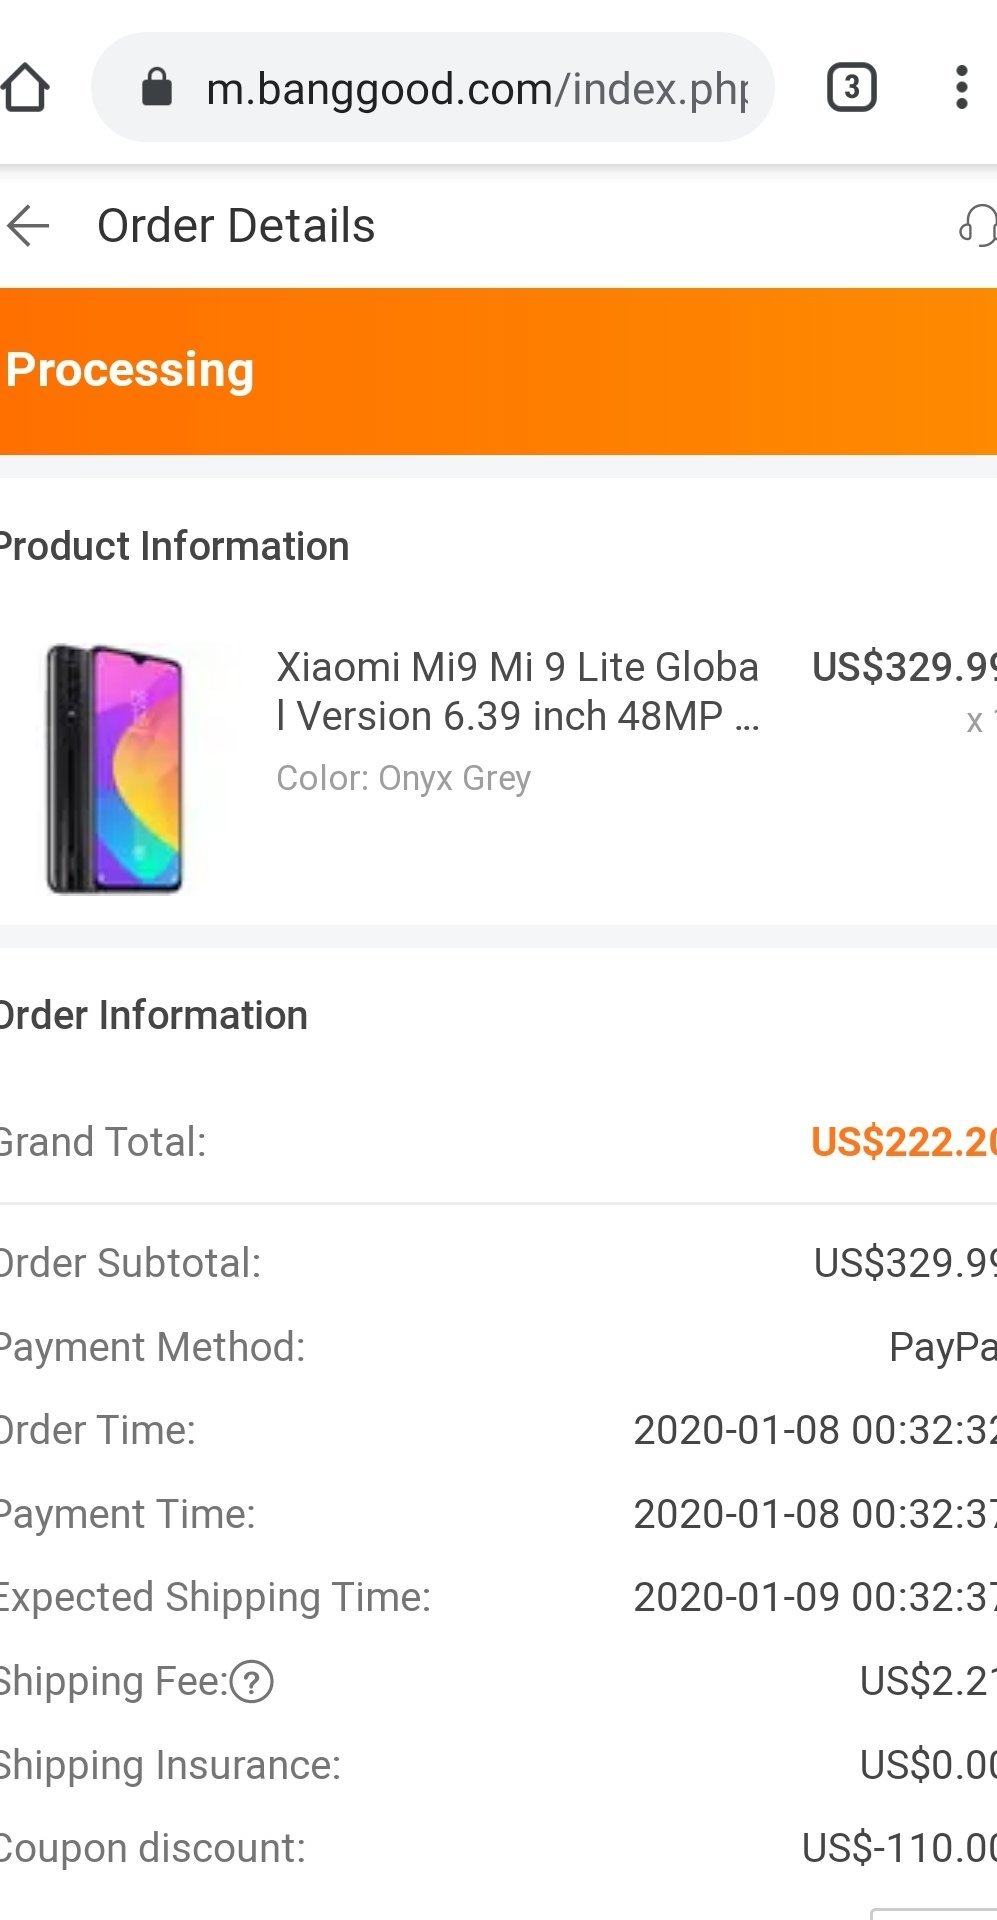Tap the Expected Shipping Time date value
Screen dimensions: 997x1920
[x=814, y=1597]
